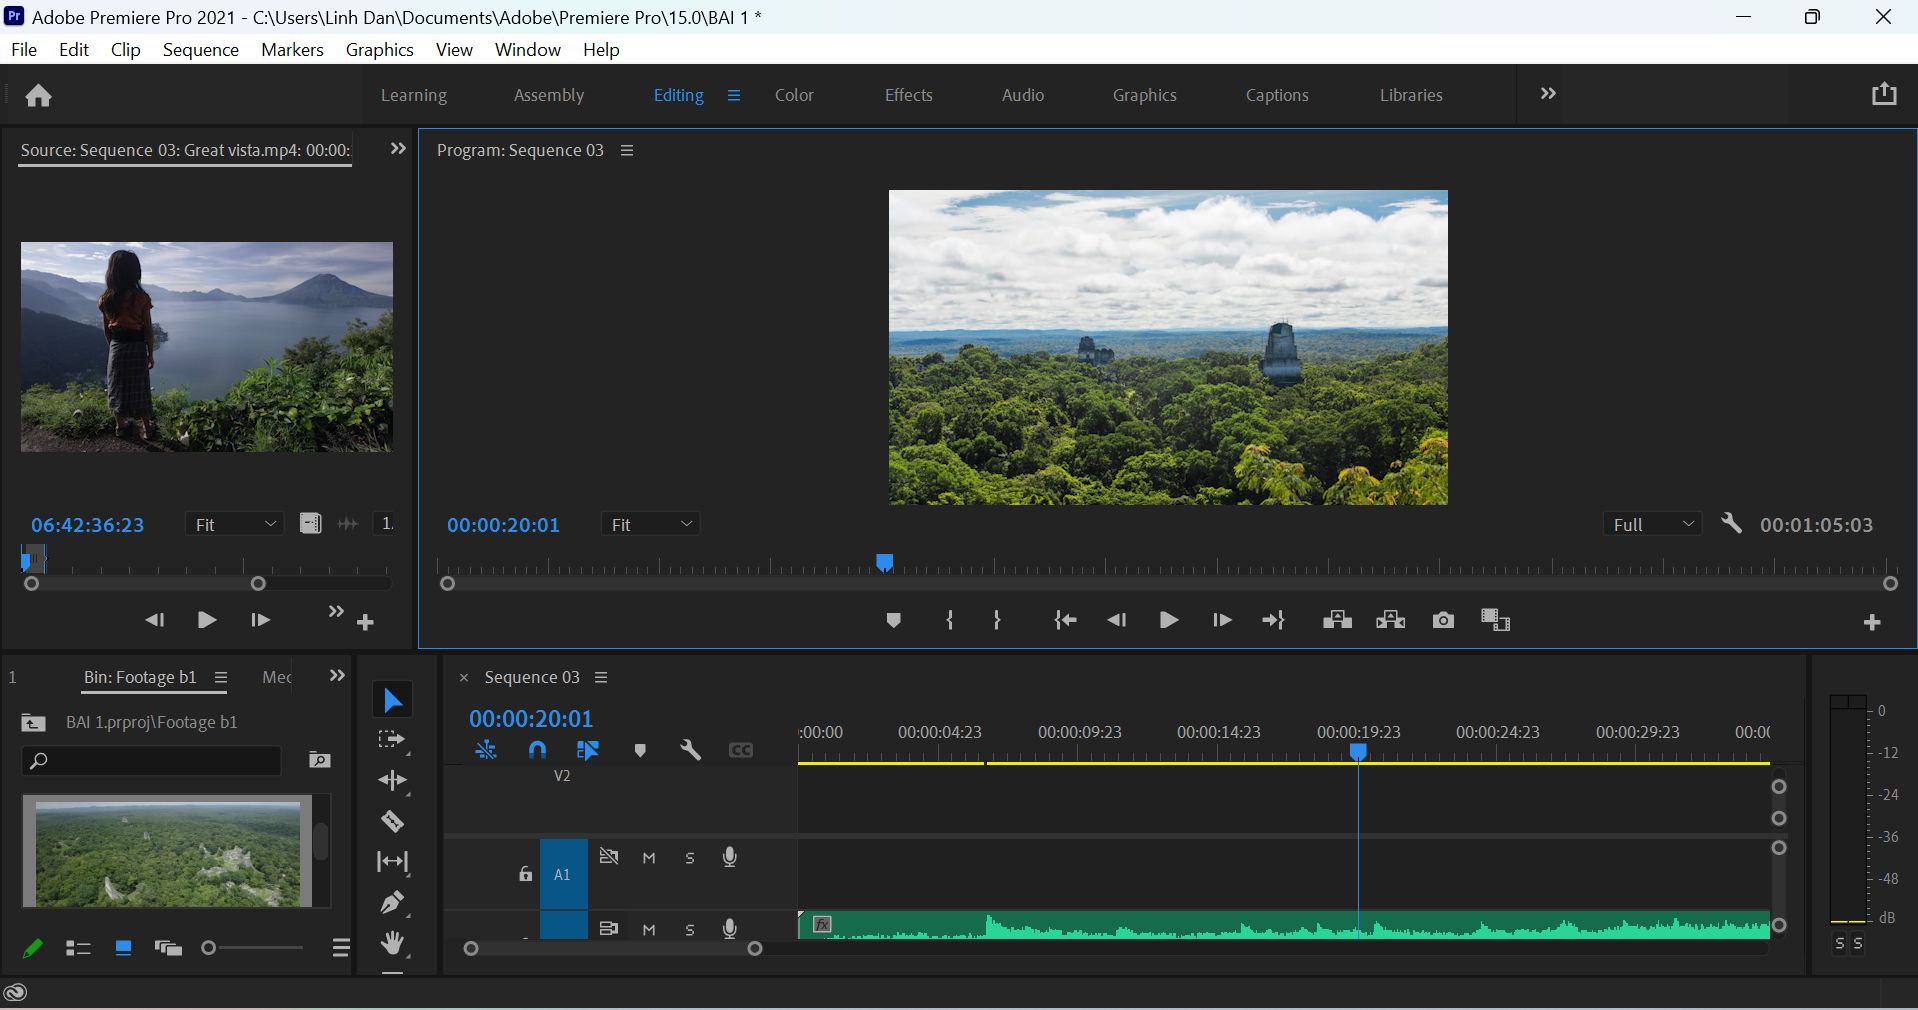Click the Comparison View icon
The height and width of the screenshot is (1010, 1918).
pyautogui.click(x=1495, y=620)
